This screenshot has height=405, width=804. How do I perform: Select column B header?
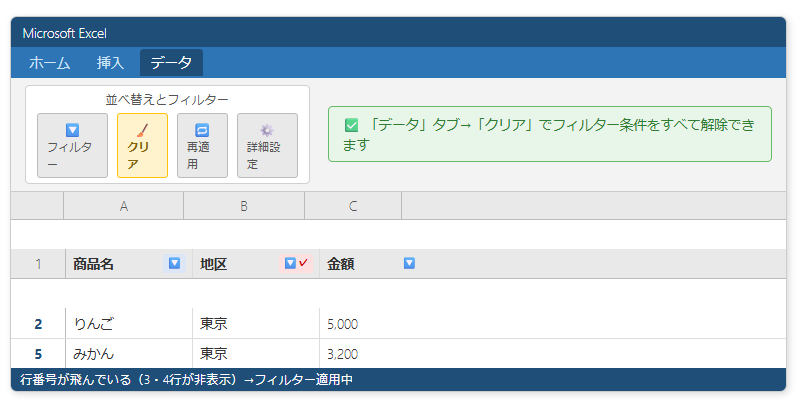pos(243,206)
